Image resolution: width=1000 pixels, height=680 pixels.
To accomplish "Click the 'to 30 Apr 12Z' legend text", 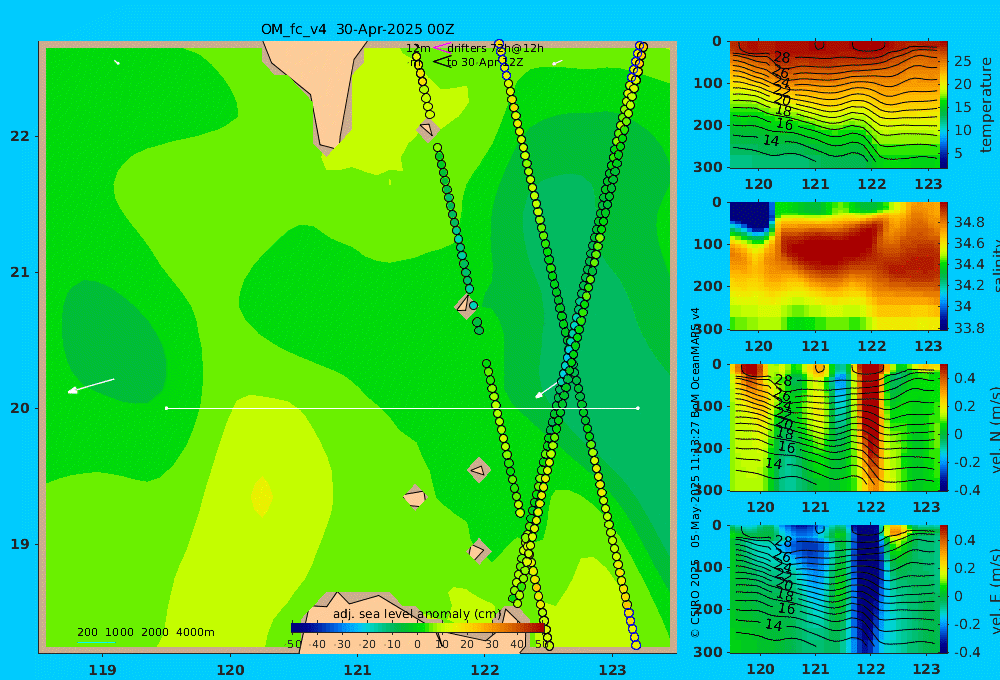I will [x=485, y=63].
